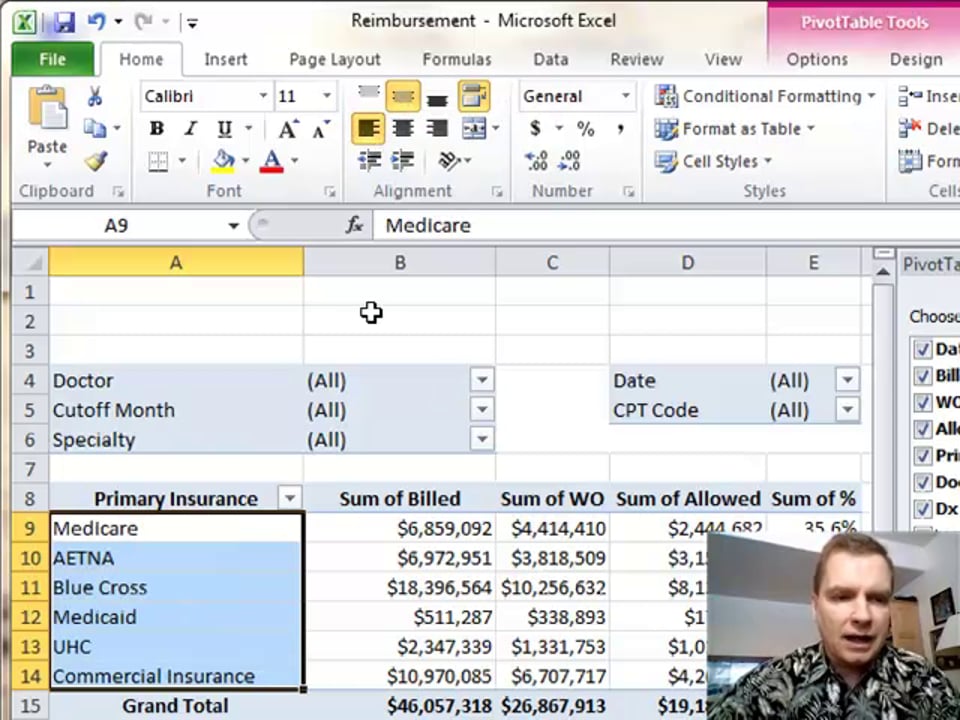Screen dimensions: 960x720
Task: Click the Save icon in quick access toolbar
Action: 63,22
